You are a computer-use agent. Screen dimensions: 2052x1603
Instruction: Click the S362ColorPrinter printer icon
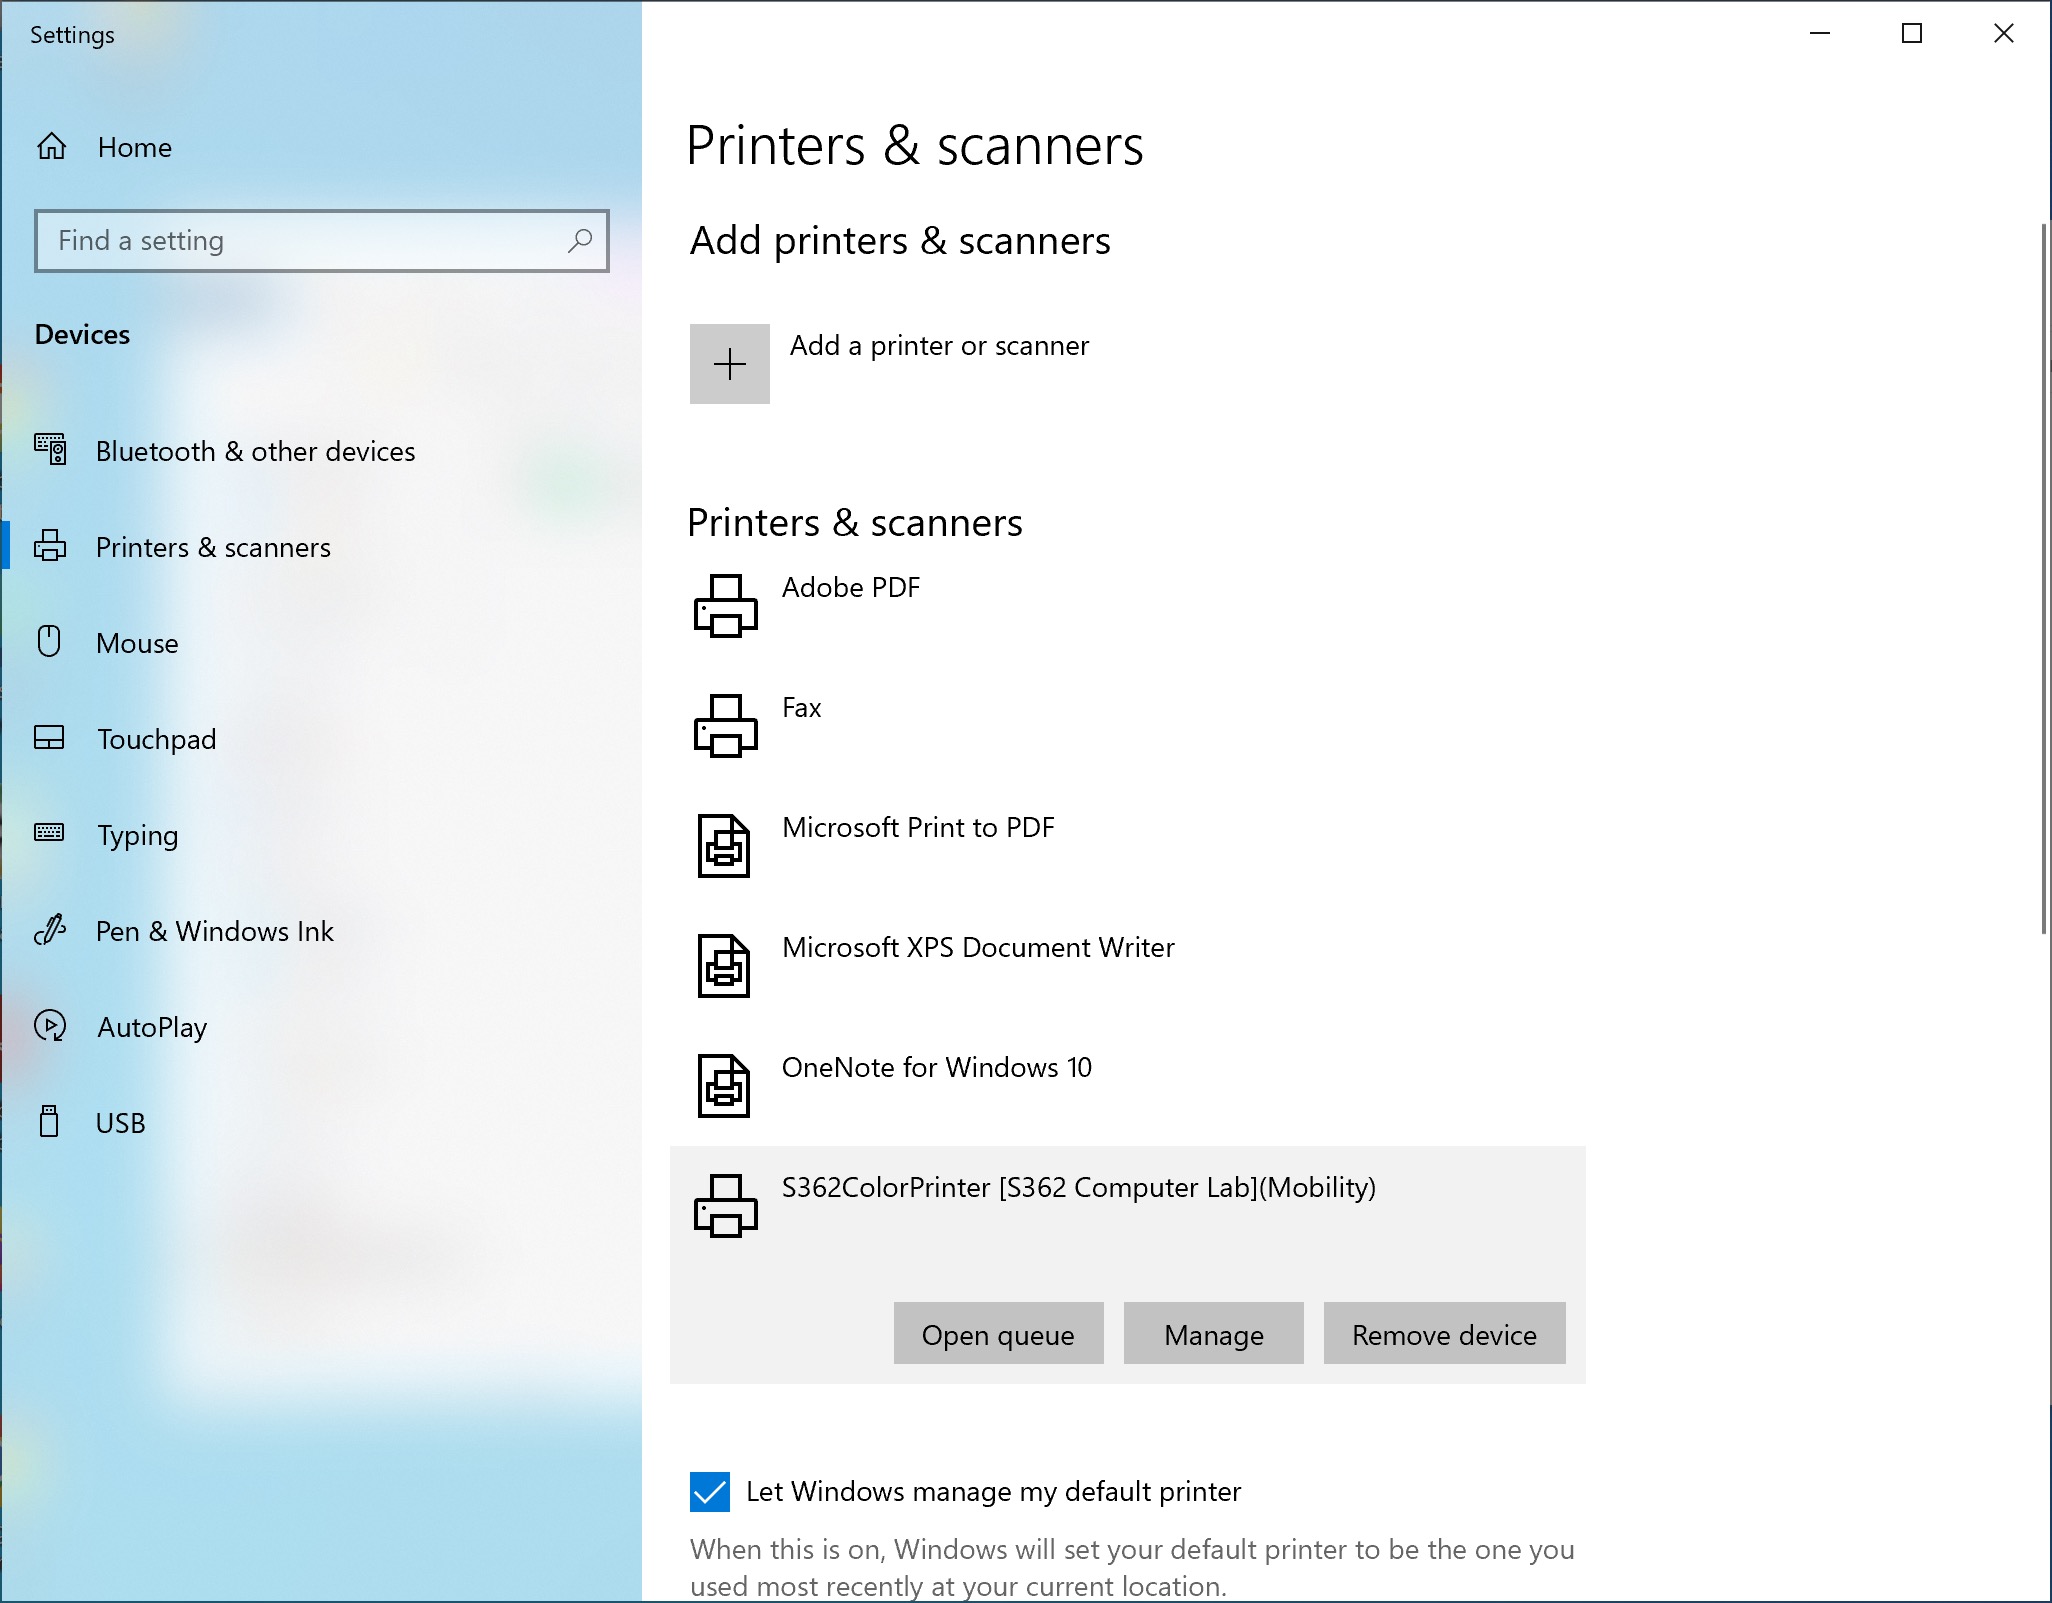tap(726, 1205)
